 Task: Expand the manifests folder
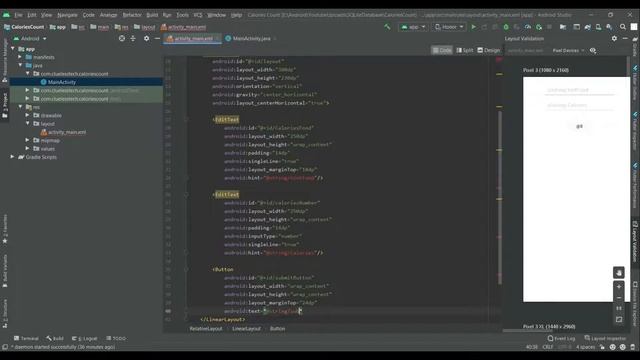20,57
